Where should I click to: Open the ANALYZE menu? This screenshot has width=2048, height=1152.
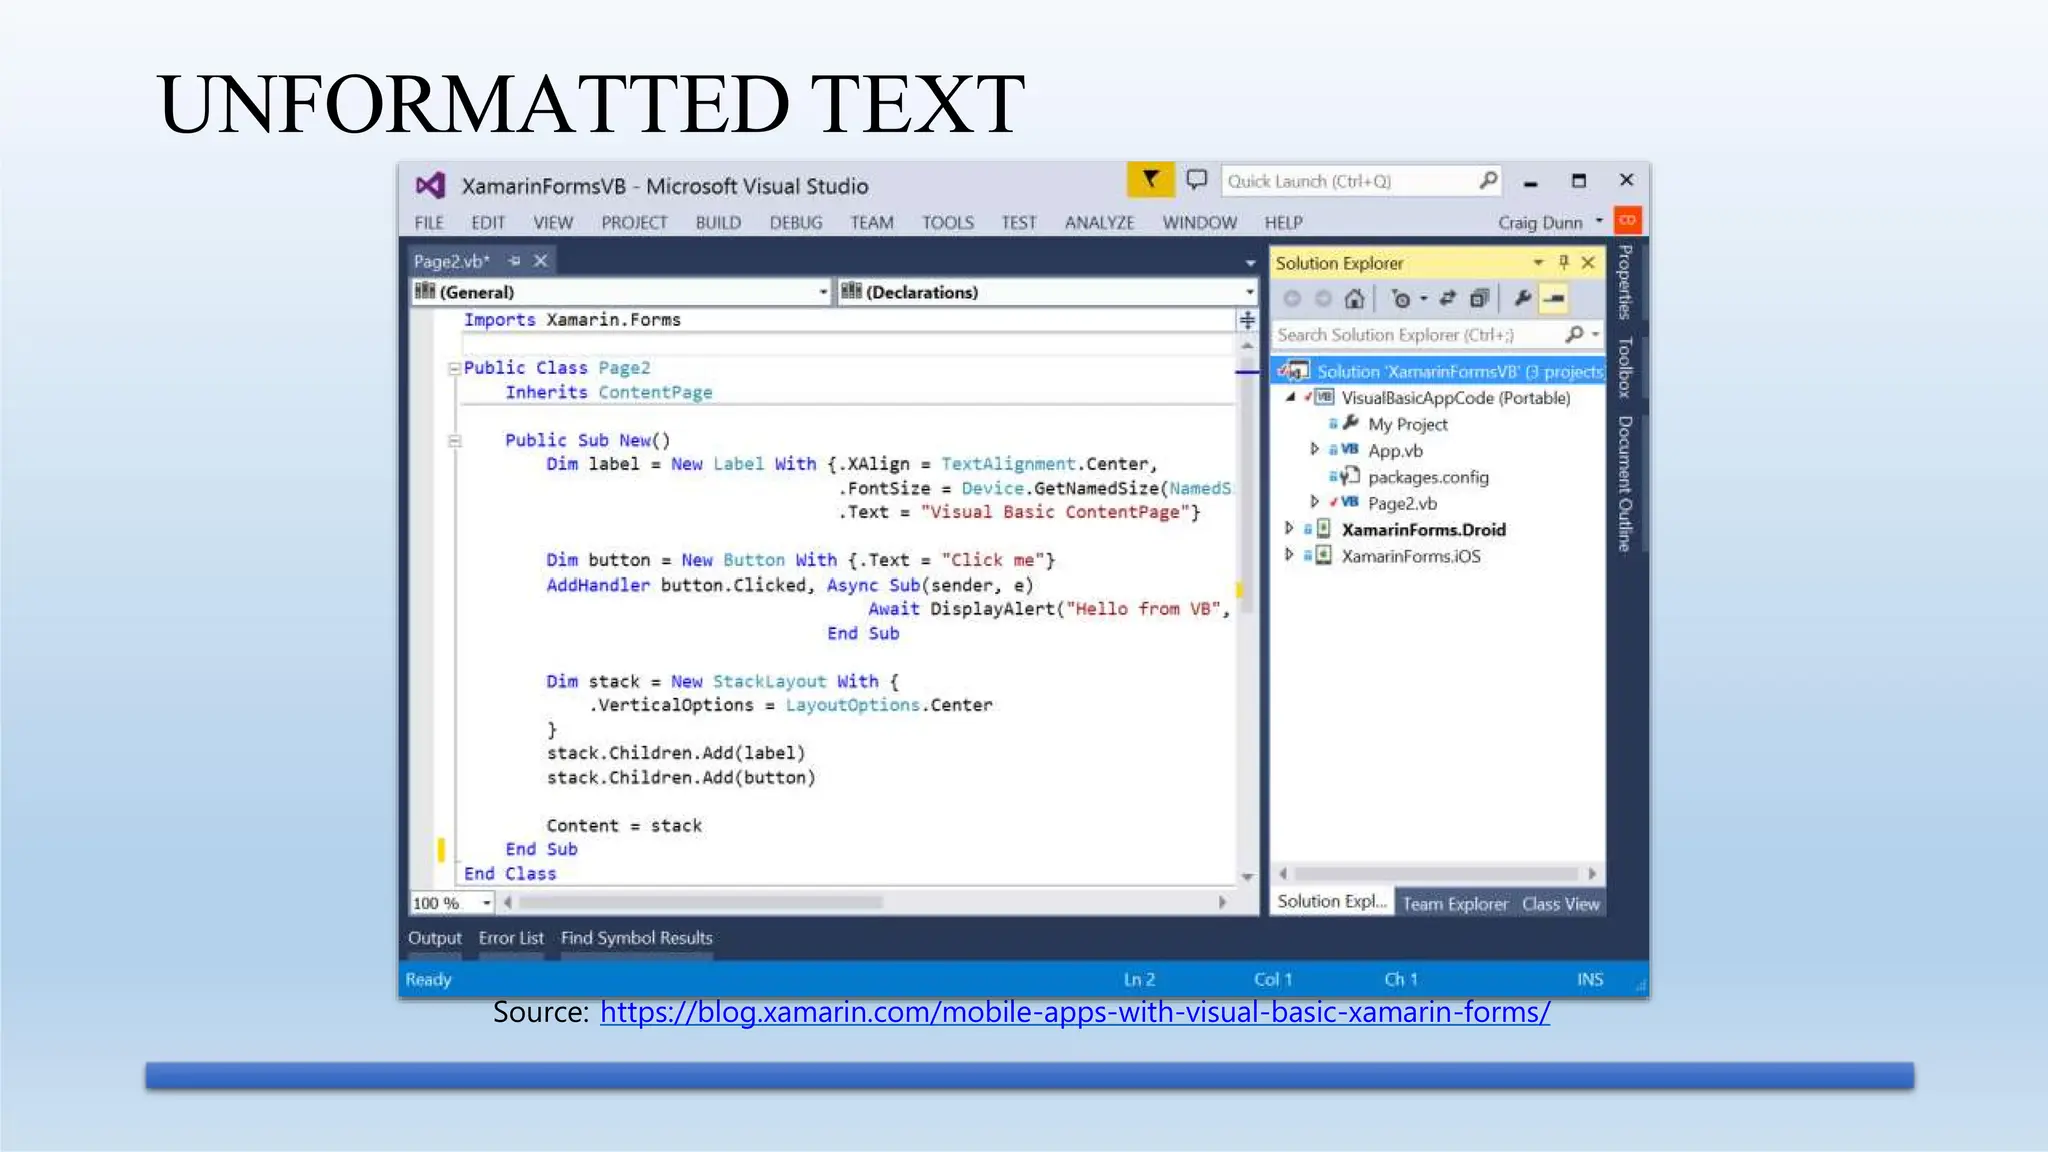click(x=1099, y=222)
